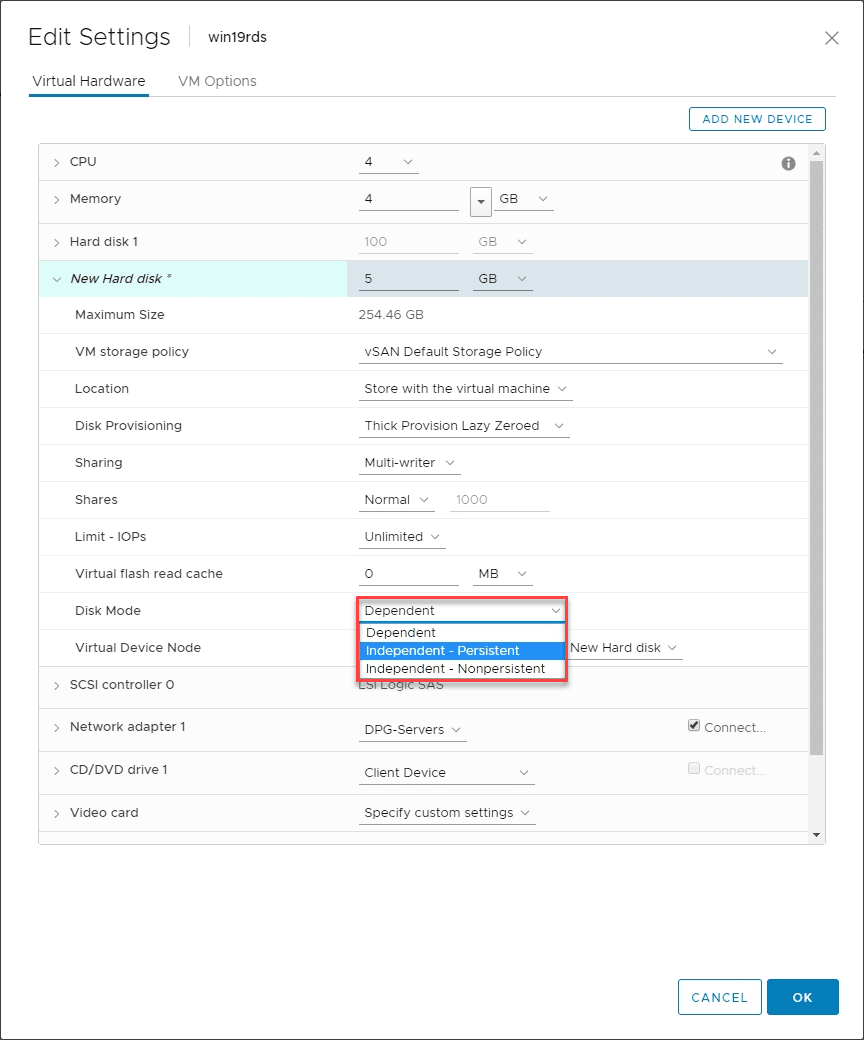Click the CPU information icon

pos(788,163)
